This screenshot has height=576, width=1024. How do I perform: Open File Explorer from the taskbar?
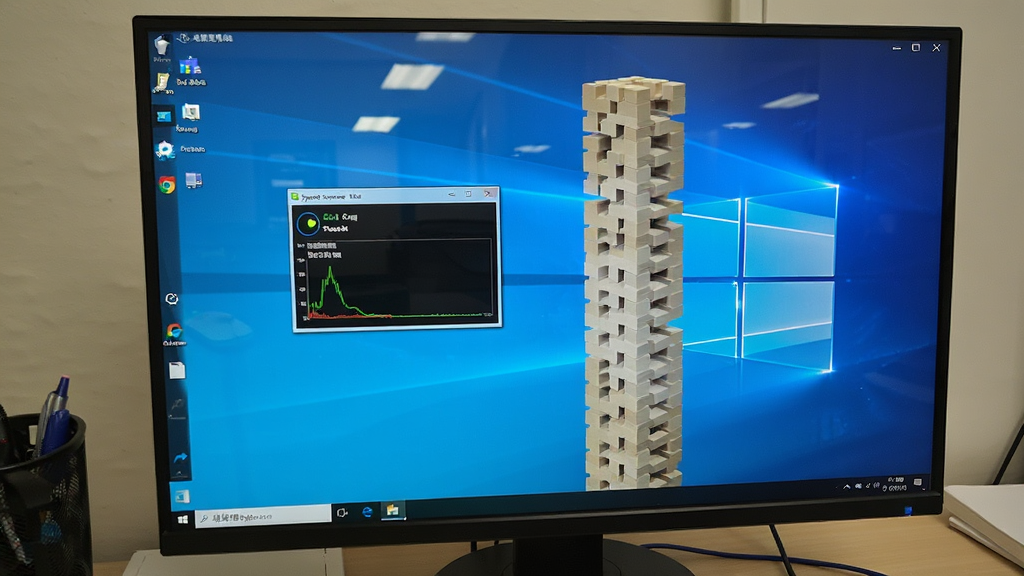pyautogui.click(x=392, y=510)
